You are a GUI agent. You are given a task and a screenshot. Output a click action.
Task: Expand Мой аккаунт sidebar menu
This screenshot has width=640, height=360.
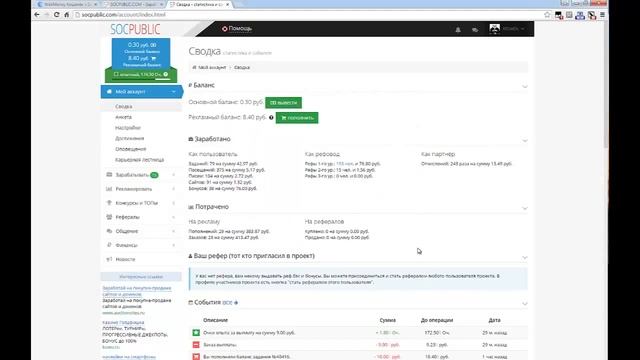click(142, 91)
